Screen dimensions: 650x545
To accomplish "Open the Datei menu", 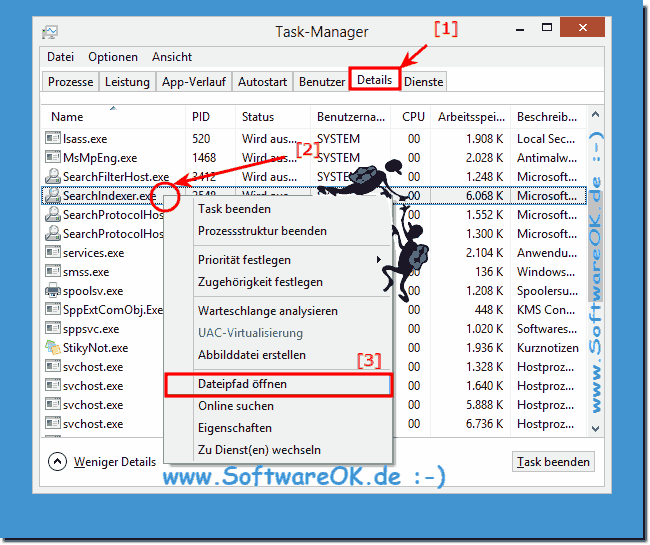I will [61, 57].
